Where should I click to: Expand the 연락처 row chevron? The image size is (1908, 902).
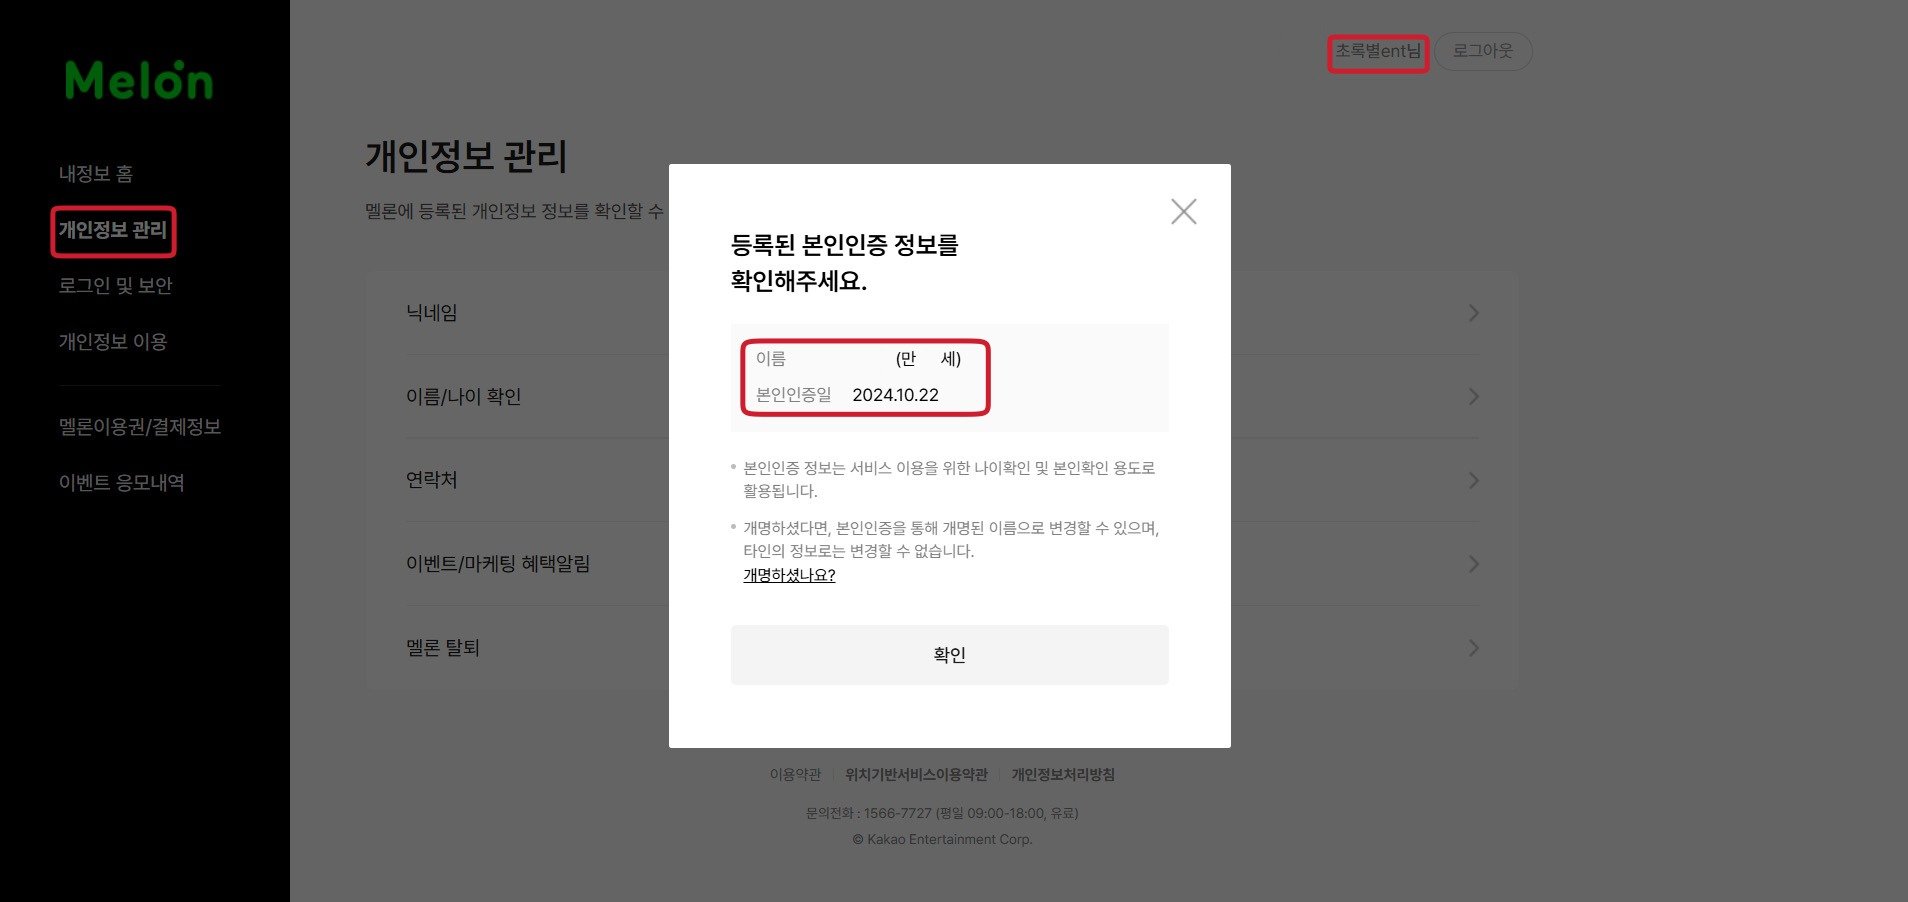click(x=1473, y=481)
